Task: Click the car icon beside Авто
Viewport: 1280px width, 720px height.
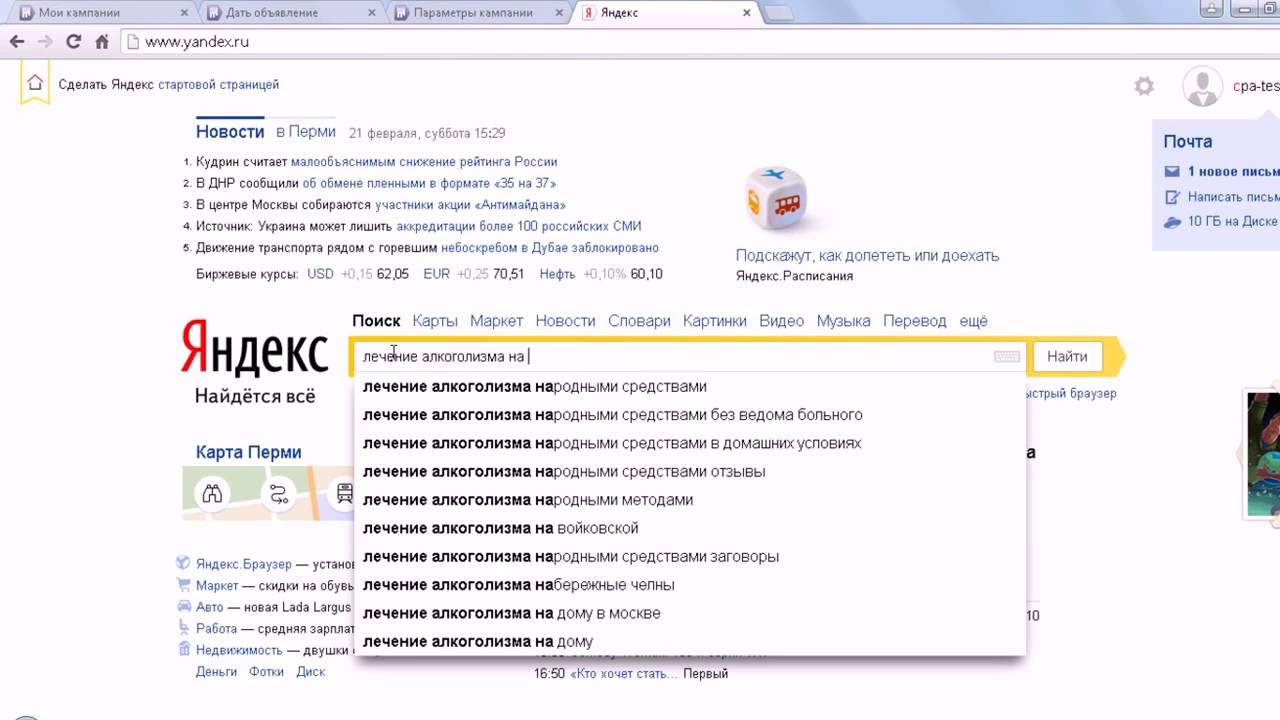Action: [183, 606]
